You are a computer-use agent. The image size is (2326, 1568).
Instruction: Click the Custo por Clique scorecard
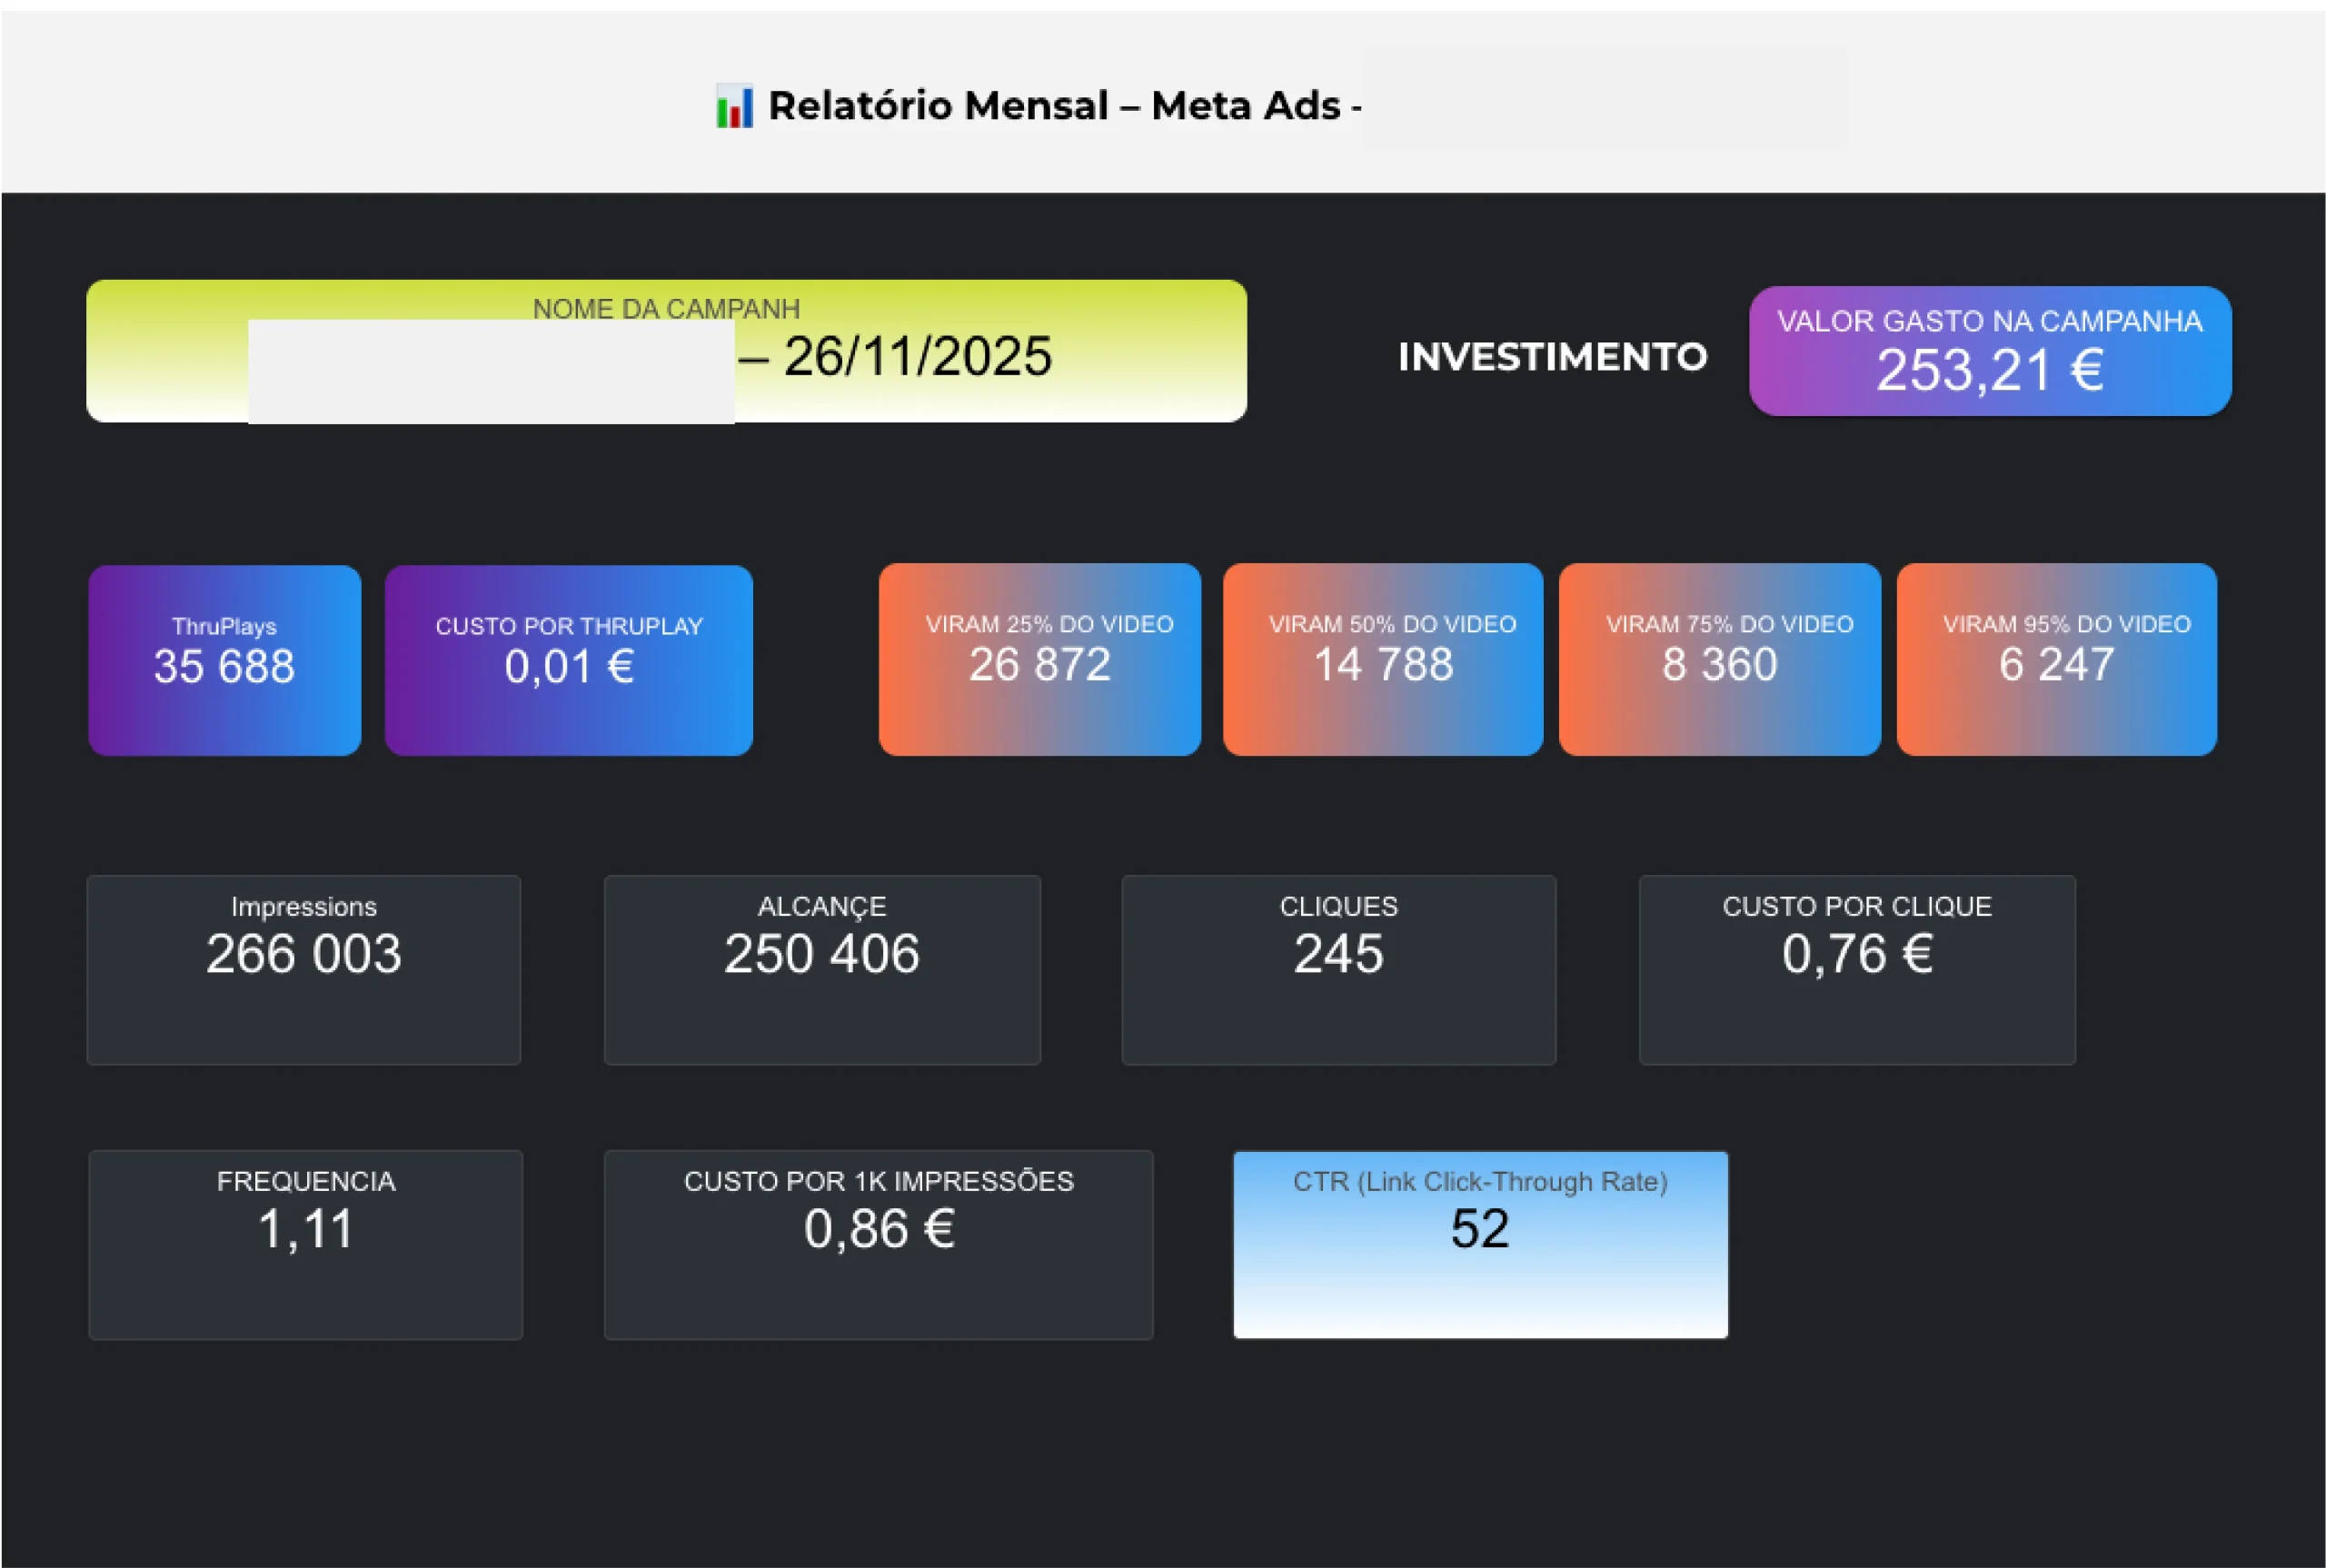pyautogui.click(x=1856, y=970)
